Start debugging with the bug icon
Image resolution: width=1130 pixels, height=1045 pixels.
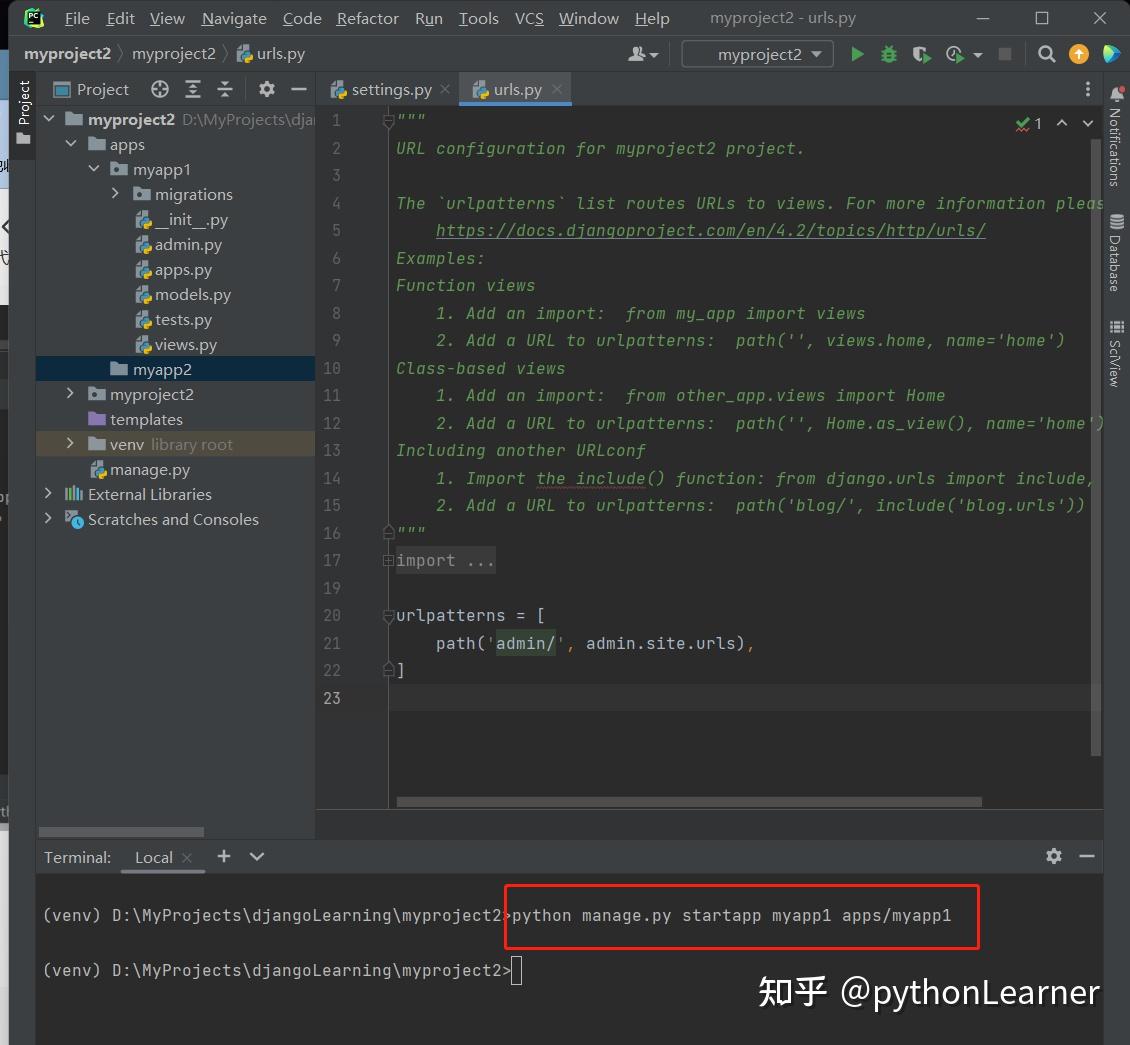[x=889, y=54]
